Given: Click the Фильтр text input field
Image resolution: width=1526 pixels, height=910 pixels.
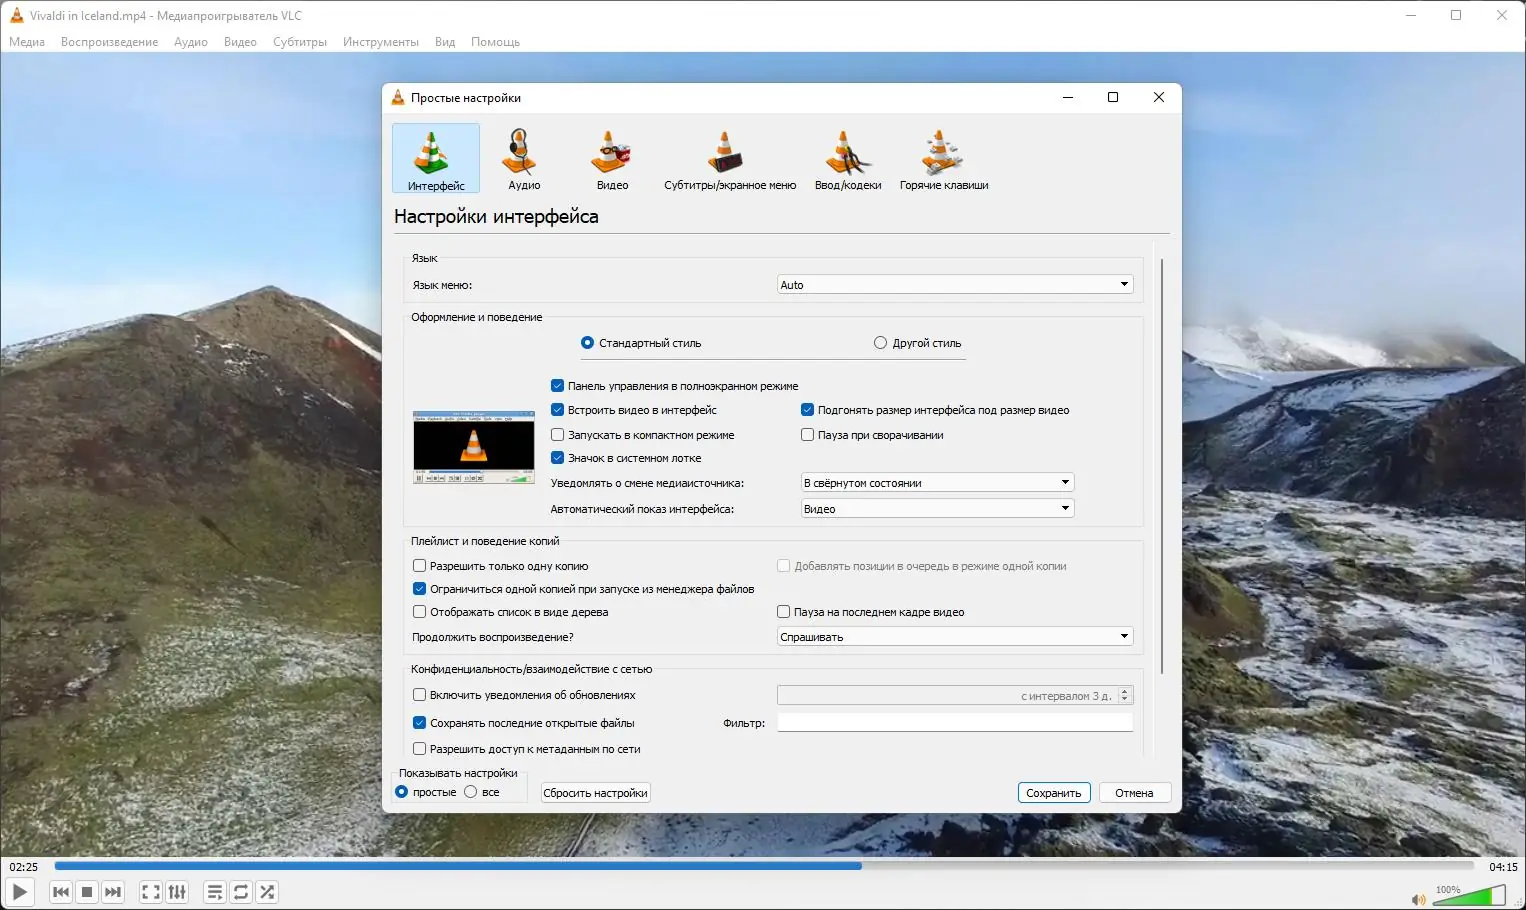Looking at the screenshot, I should pyautogui.click(x=955, y=722).
